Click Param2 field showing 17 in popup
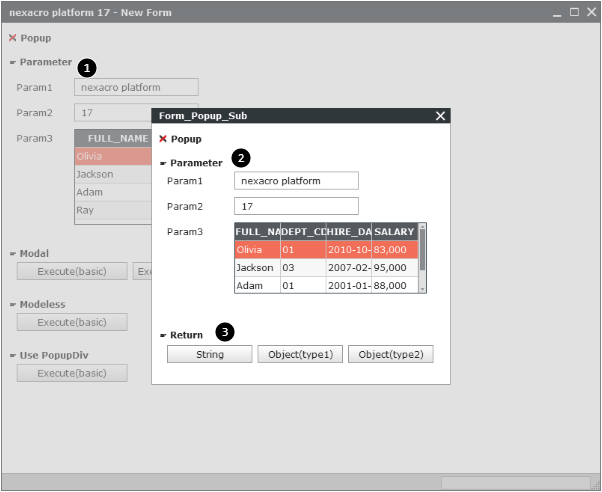Image resolution: width=602 pixels, height=492 pixels. coord(295,206)
